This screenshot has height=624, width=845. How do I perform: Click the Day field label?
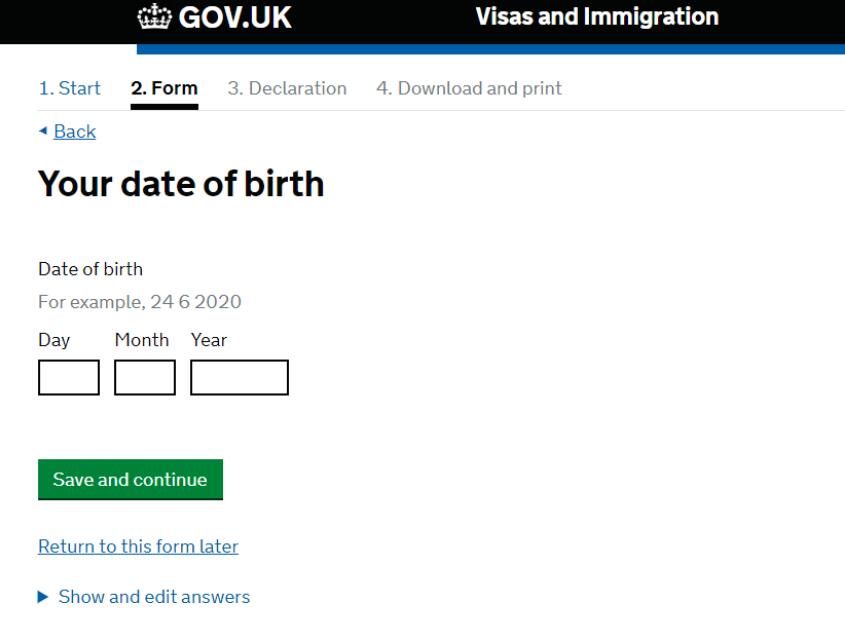pyautogui.click(x=54, y=340)
